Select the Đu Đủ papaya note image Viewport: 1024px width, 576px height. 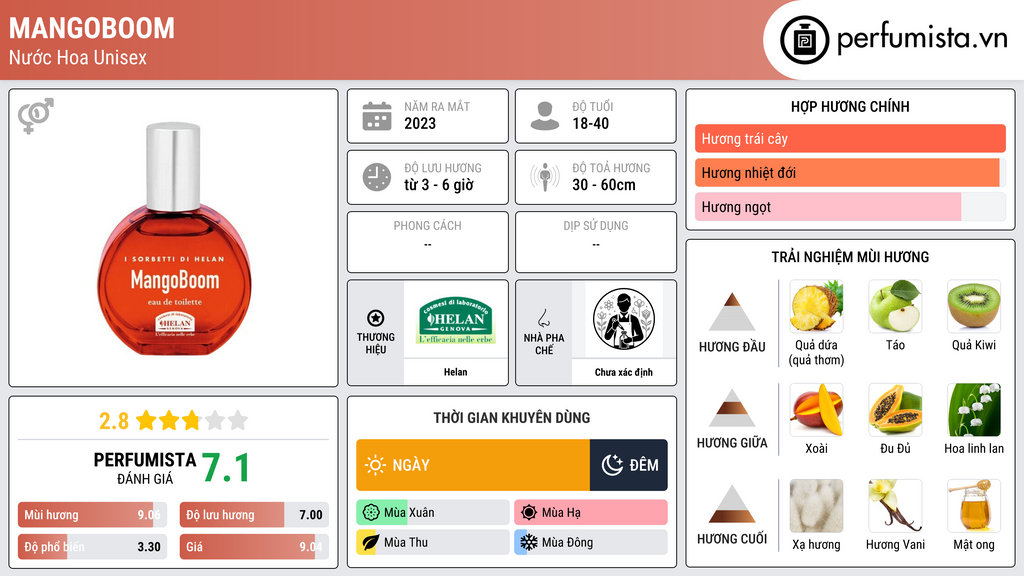click(x=895, y=409)
